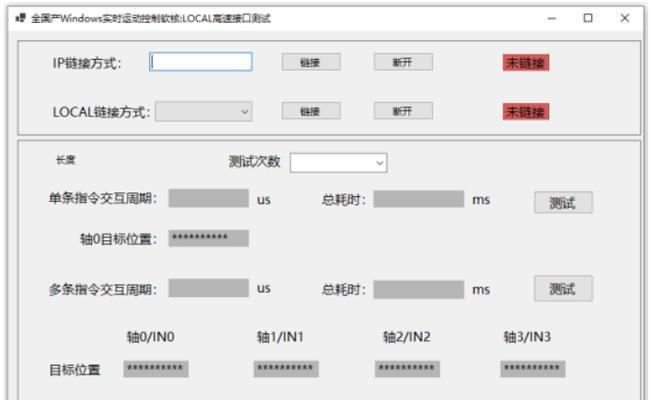This screenshot has height=400, width=653.
Task: Maximize the window
Action: pyautogui.click(x=588, y=18)
